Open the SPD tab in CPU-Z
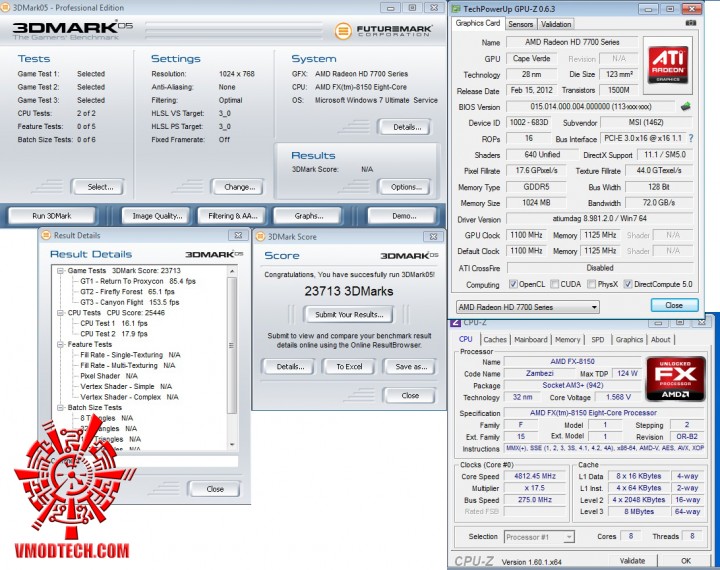The width and height of the screenshot is (720, 570). (x=597, y=339)
